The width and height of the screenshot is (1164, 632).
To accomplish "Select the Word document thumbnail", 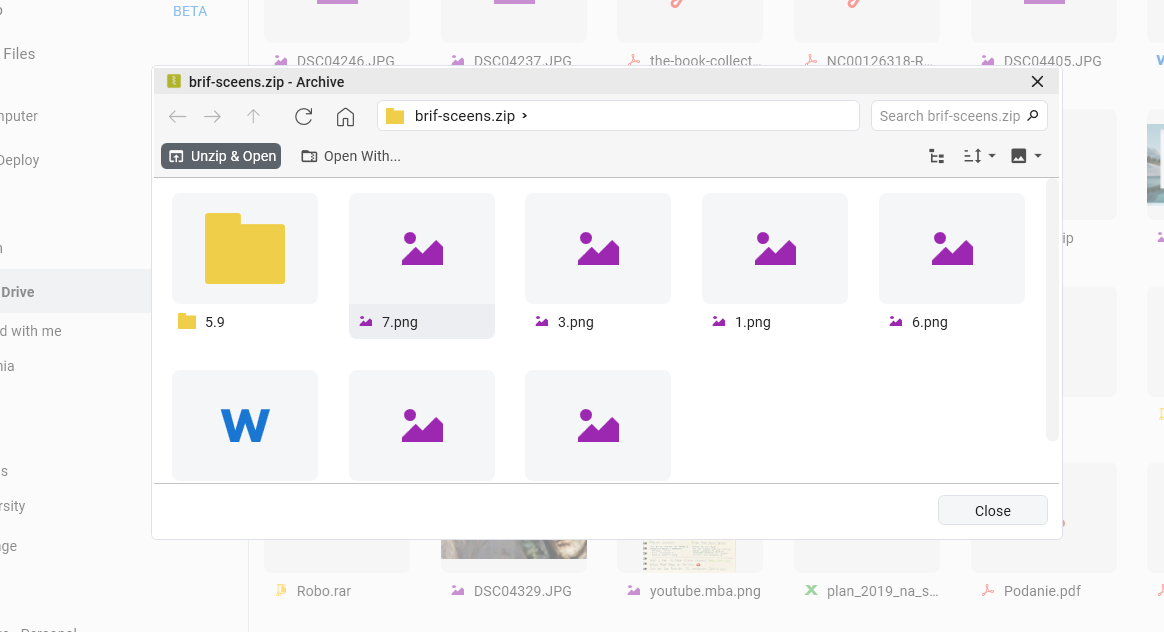I will (x=245, y=425).
